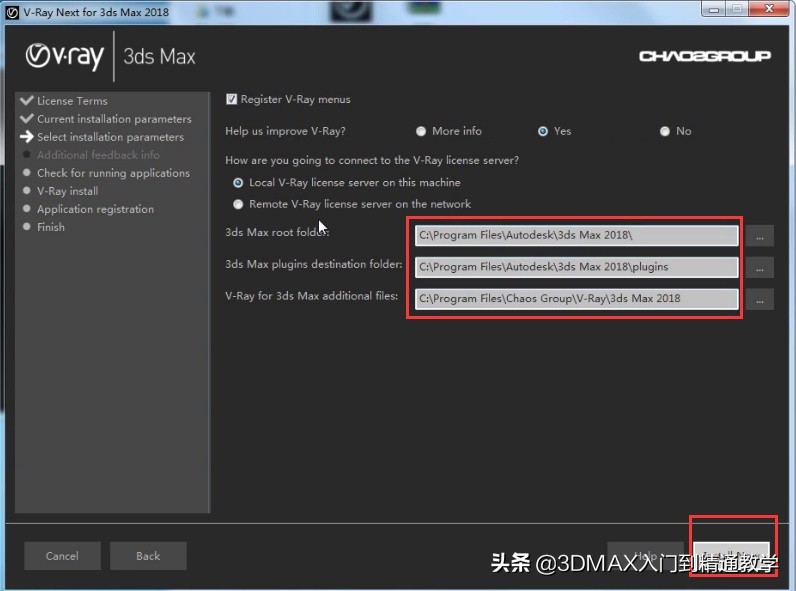Screen dimensions: 796x591
Task: Click the Chaos Group logo
Action: (x=705, y=56)
